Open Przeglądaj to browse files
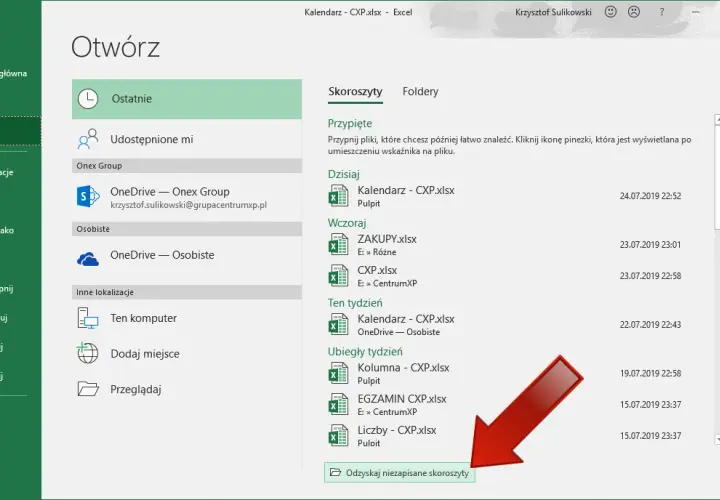Screen dimensions: 720x500 click(186, 389)
